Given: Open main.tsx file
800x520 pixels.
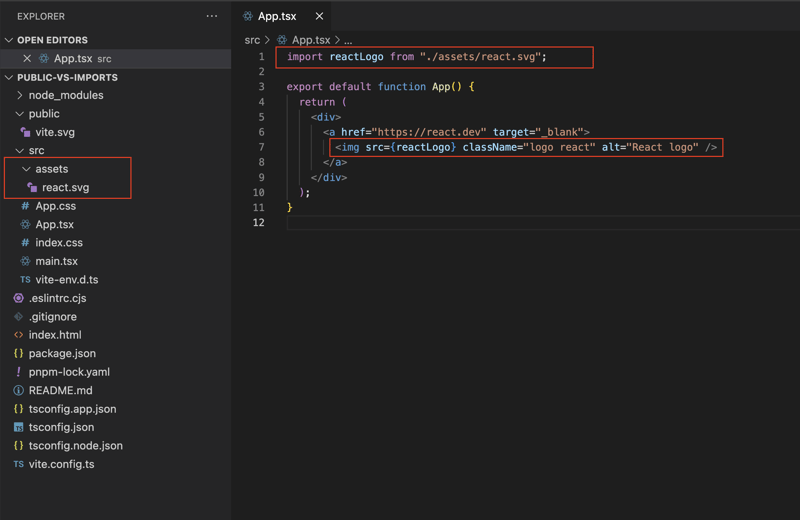Looking at the screenshot, I should click(57, 261).
